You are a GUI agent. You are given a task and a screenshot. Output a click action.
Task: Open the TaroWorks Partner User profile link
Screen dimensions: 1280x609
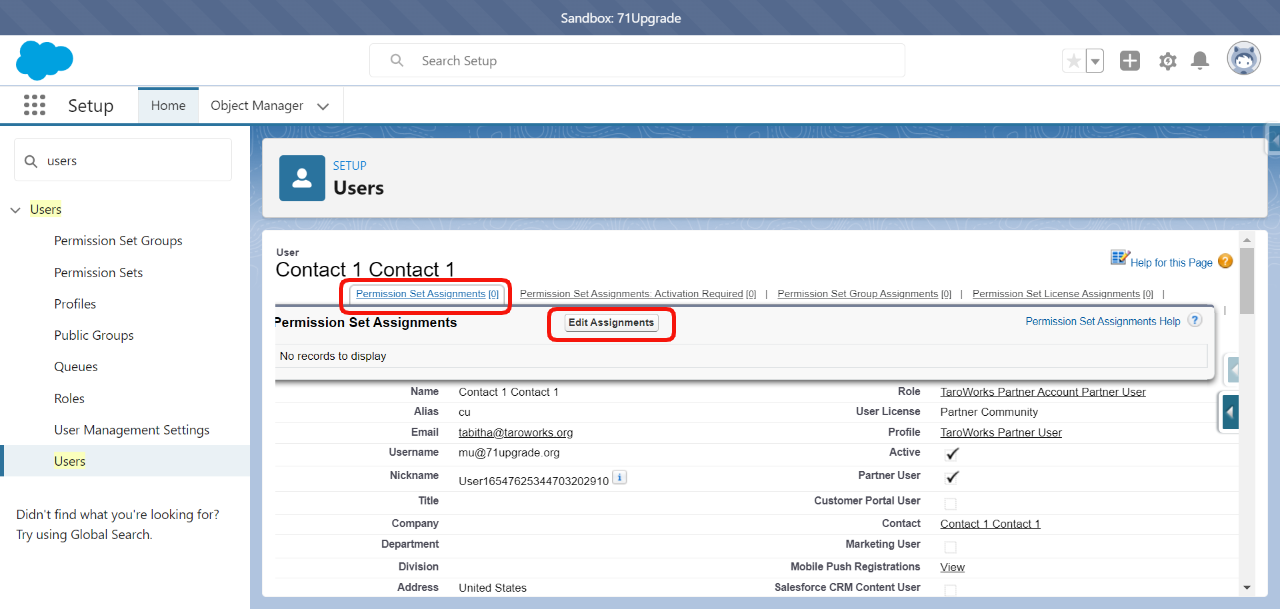point(1000,433)
